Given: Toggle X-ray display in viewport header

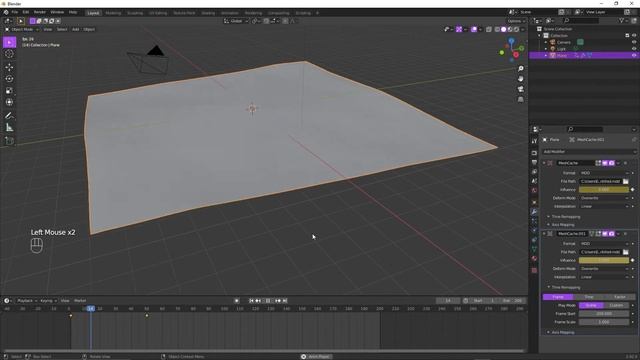Looking at the screenshot, I should (x=489, y=29).
